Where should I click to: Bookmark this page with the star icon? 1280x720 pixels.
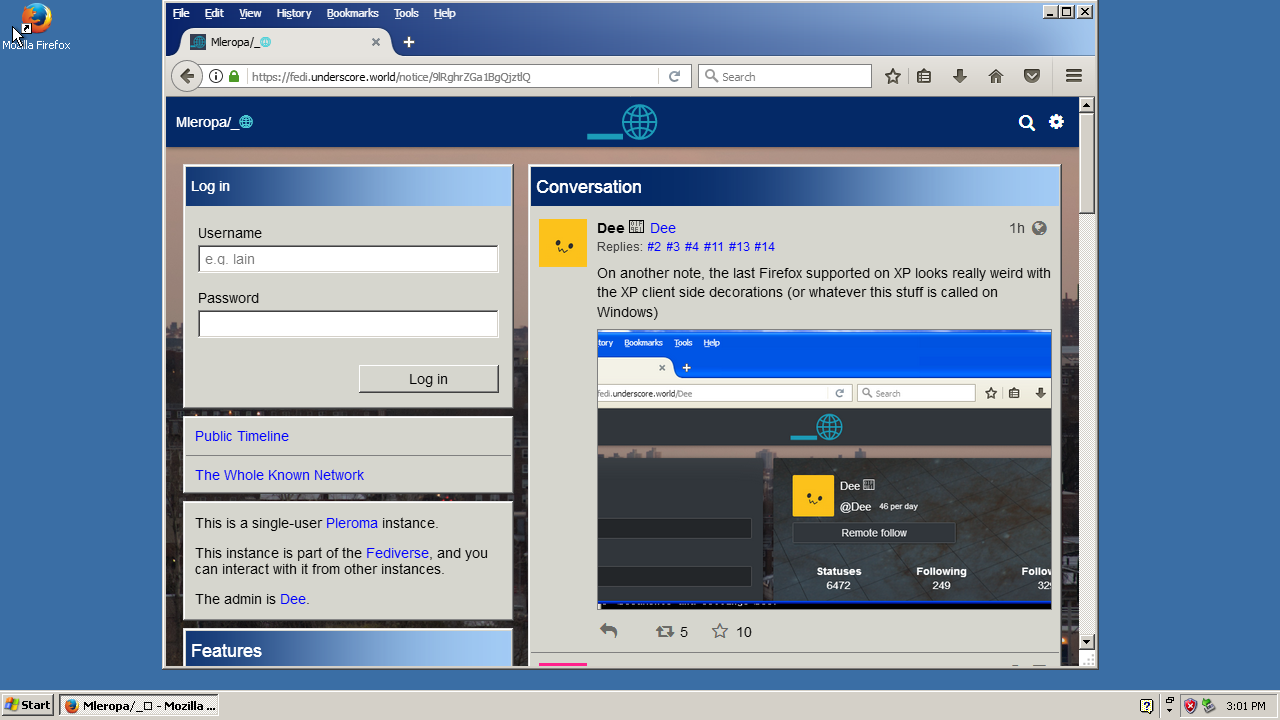click(x=893, y=76)
